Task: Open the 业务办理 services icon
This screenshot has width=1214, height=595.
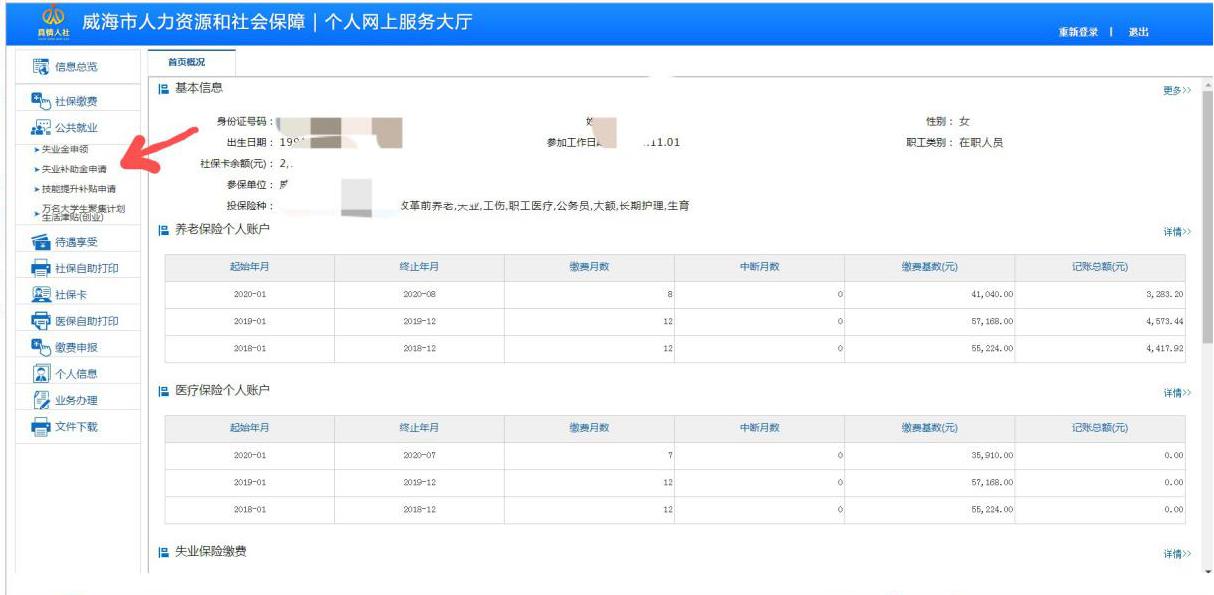Action: pos(41,400)
